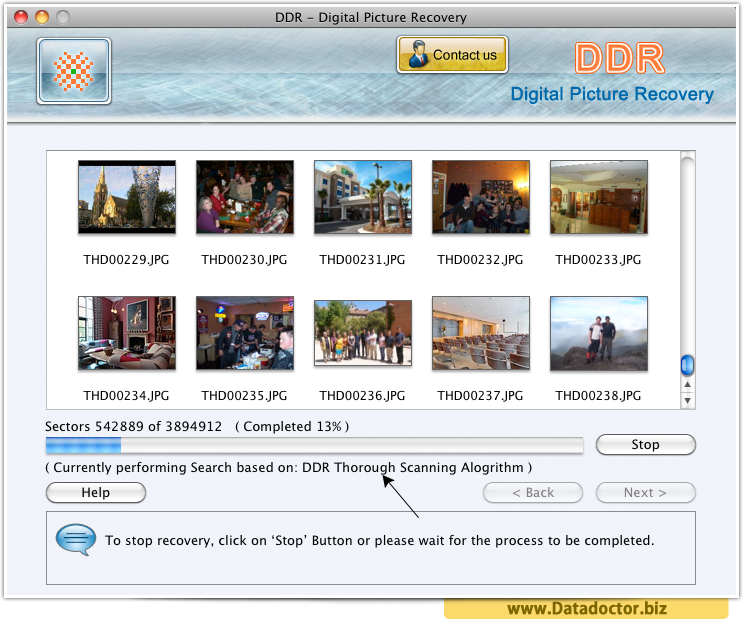
Task: Select conference room THD00237.JPG thumbnail
Action: [x=481, y=333]
